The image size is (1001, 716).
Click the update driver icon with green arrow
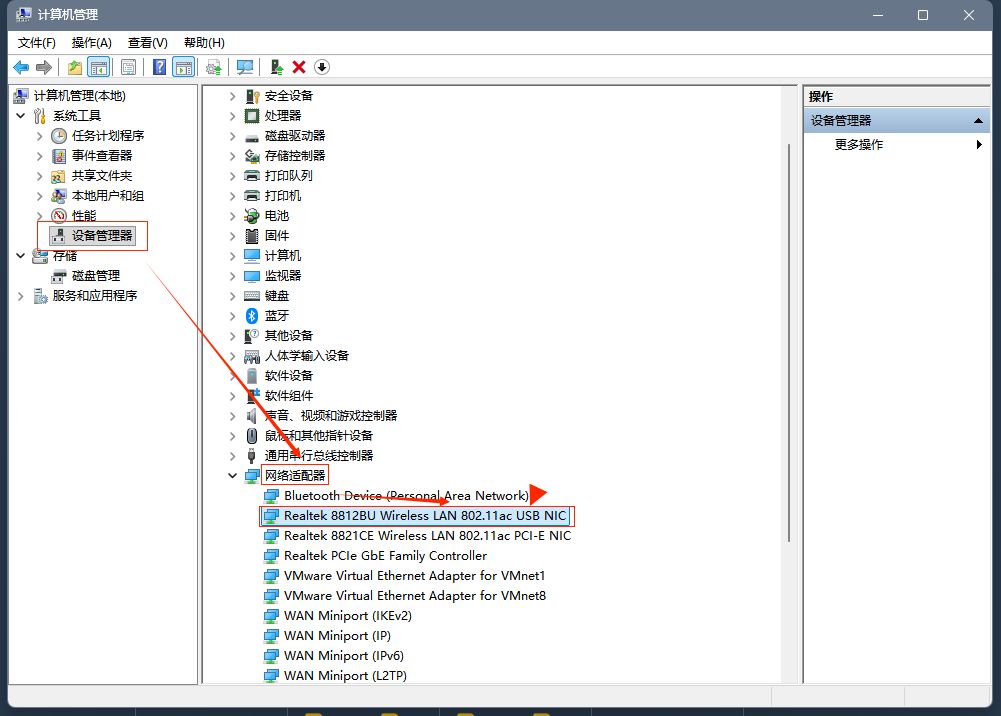click(277, 67)
